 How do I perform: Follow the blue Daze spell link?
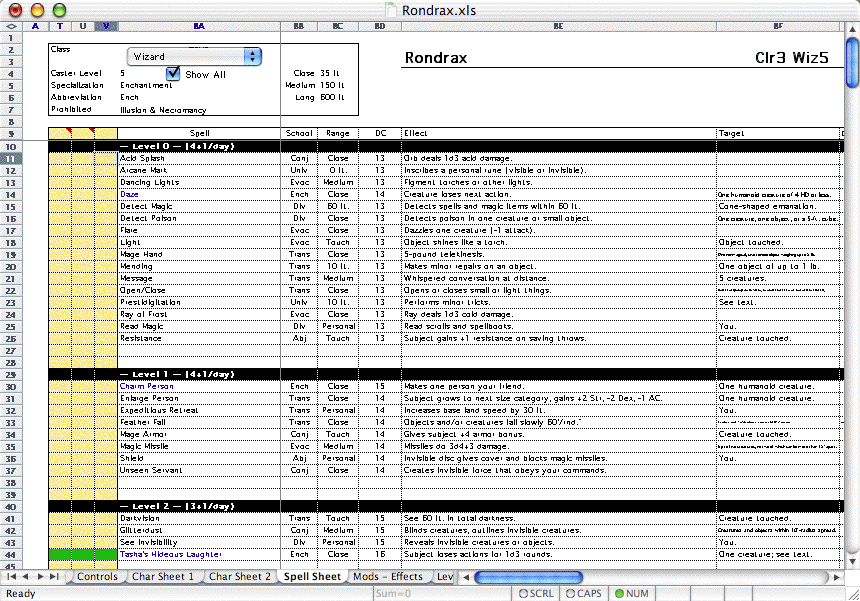click(129, 194)
